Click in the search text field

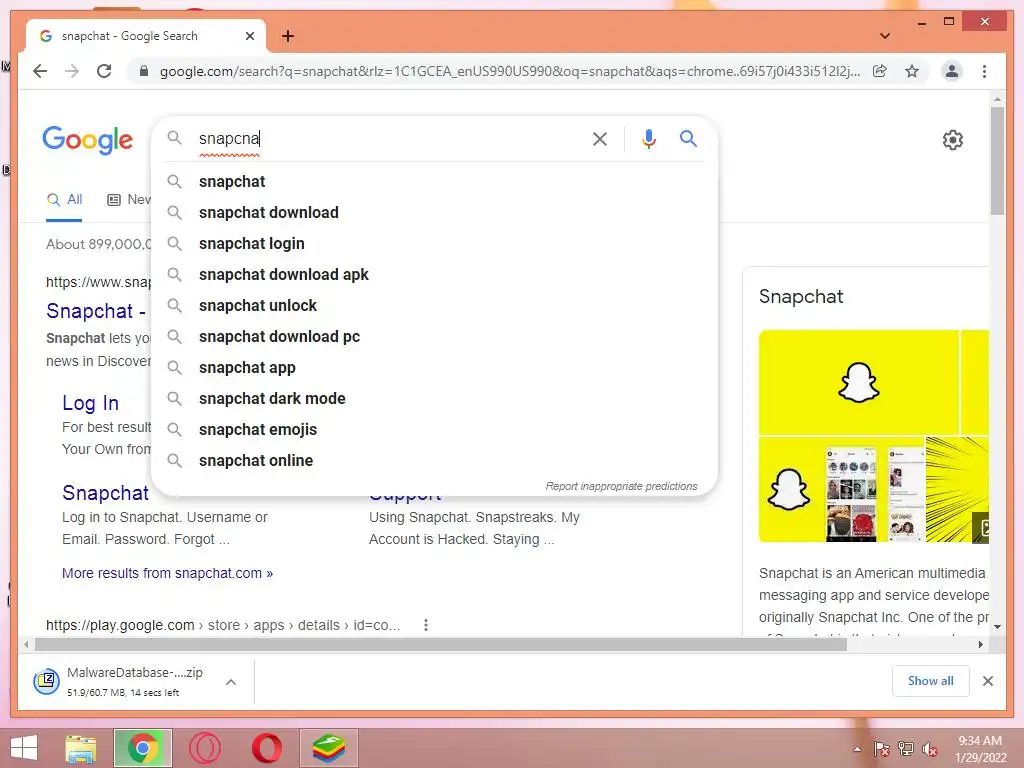click(x=389, y=138)
